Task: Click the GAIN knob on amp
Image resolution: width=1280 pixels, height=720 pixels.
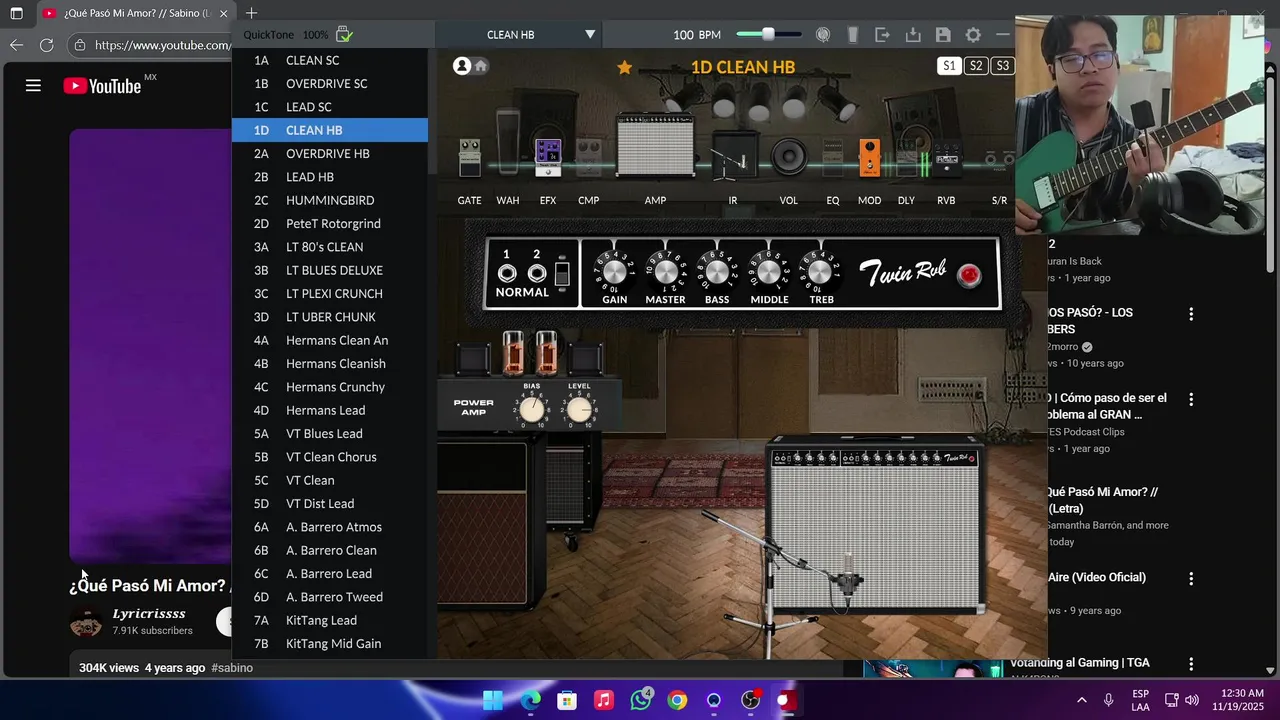Action: click(615, 271)
